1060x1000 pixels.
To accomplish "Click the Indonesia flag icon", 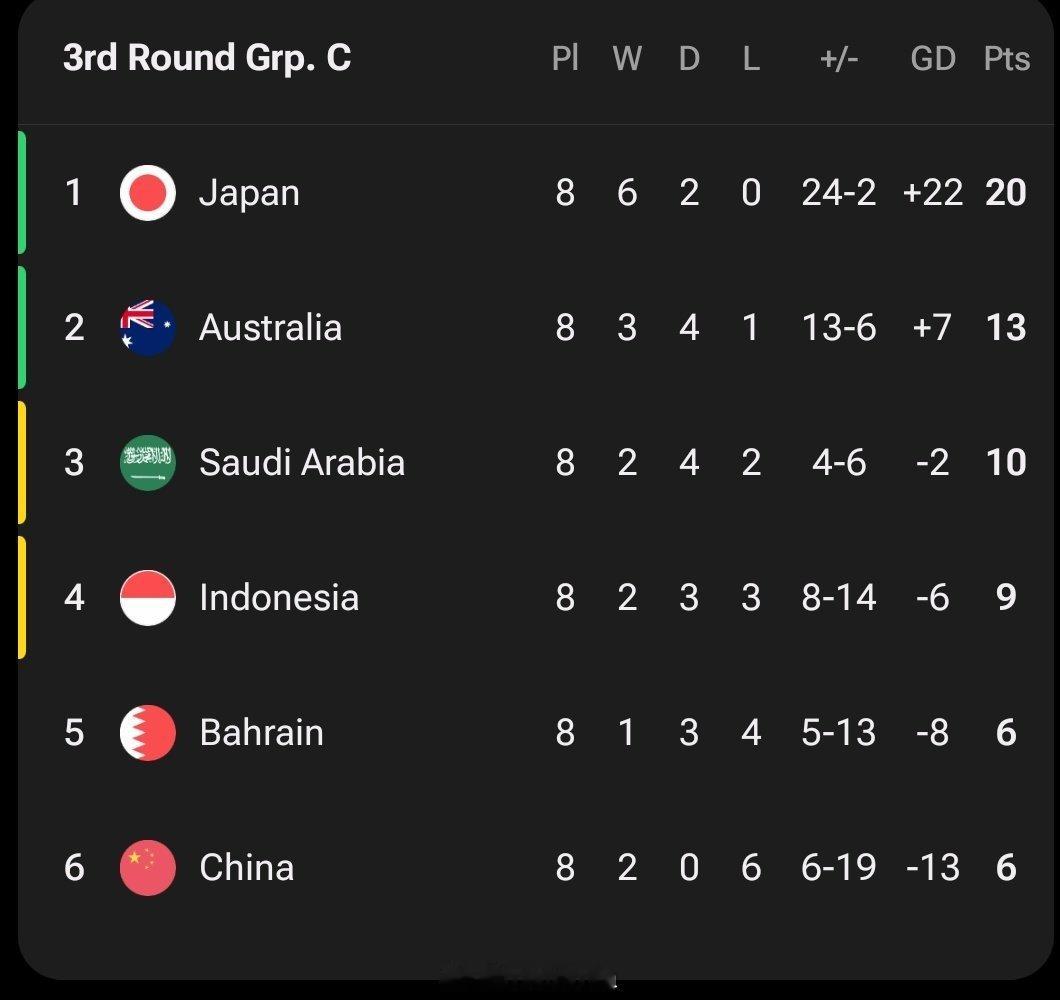I will point(147,598).
